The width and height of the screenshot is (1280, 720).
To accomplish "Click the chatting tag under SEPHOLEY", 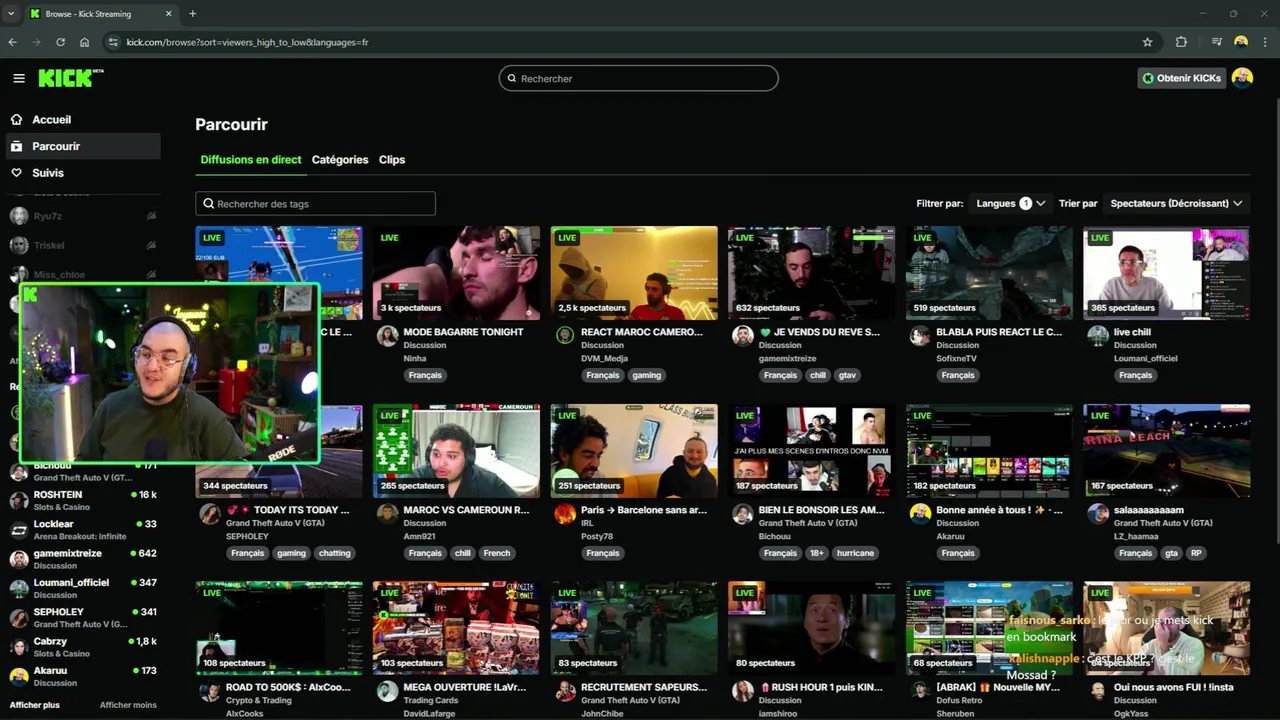I will [x=334, y=553].
